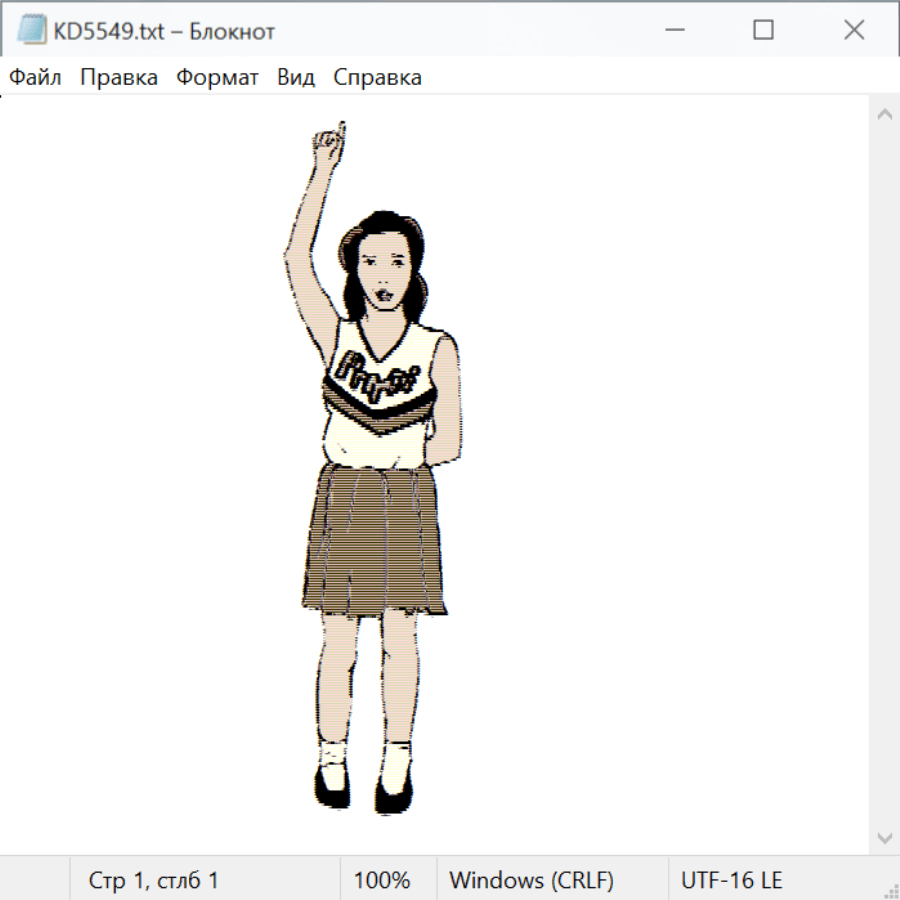
Task: Click the KD5549.txt title bar text
Action: click(164, 31)
